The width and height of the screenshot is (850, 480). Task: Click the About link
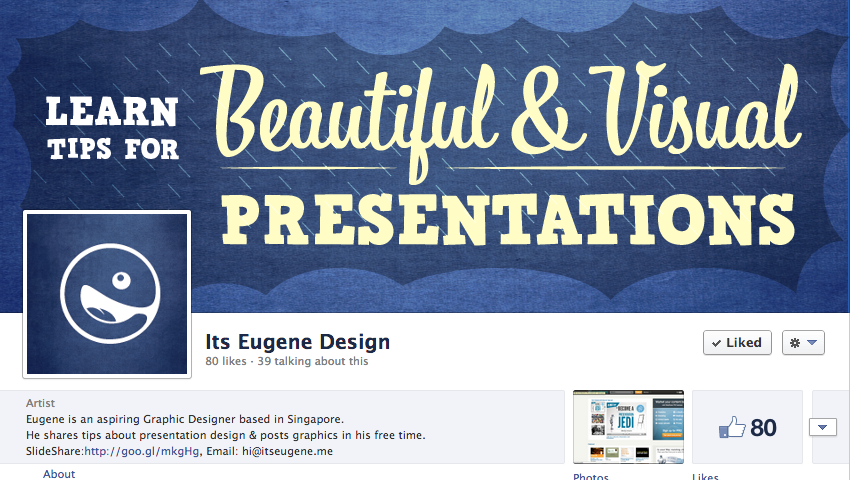tap(59, 474)
